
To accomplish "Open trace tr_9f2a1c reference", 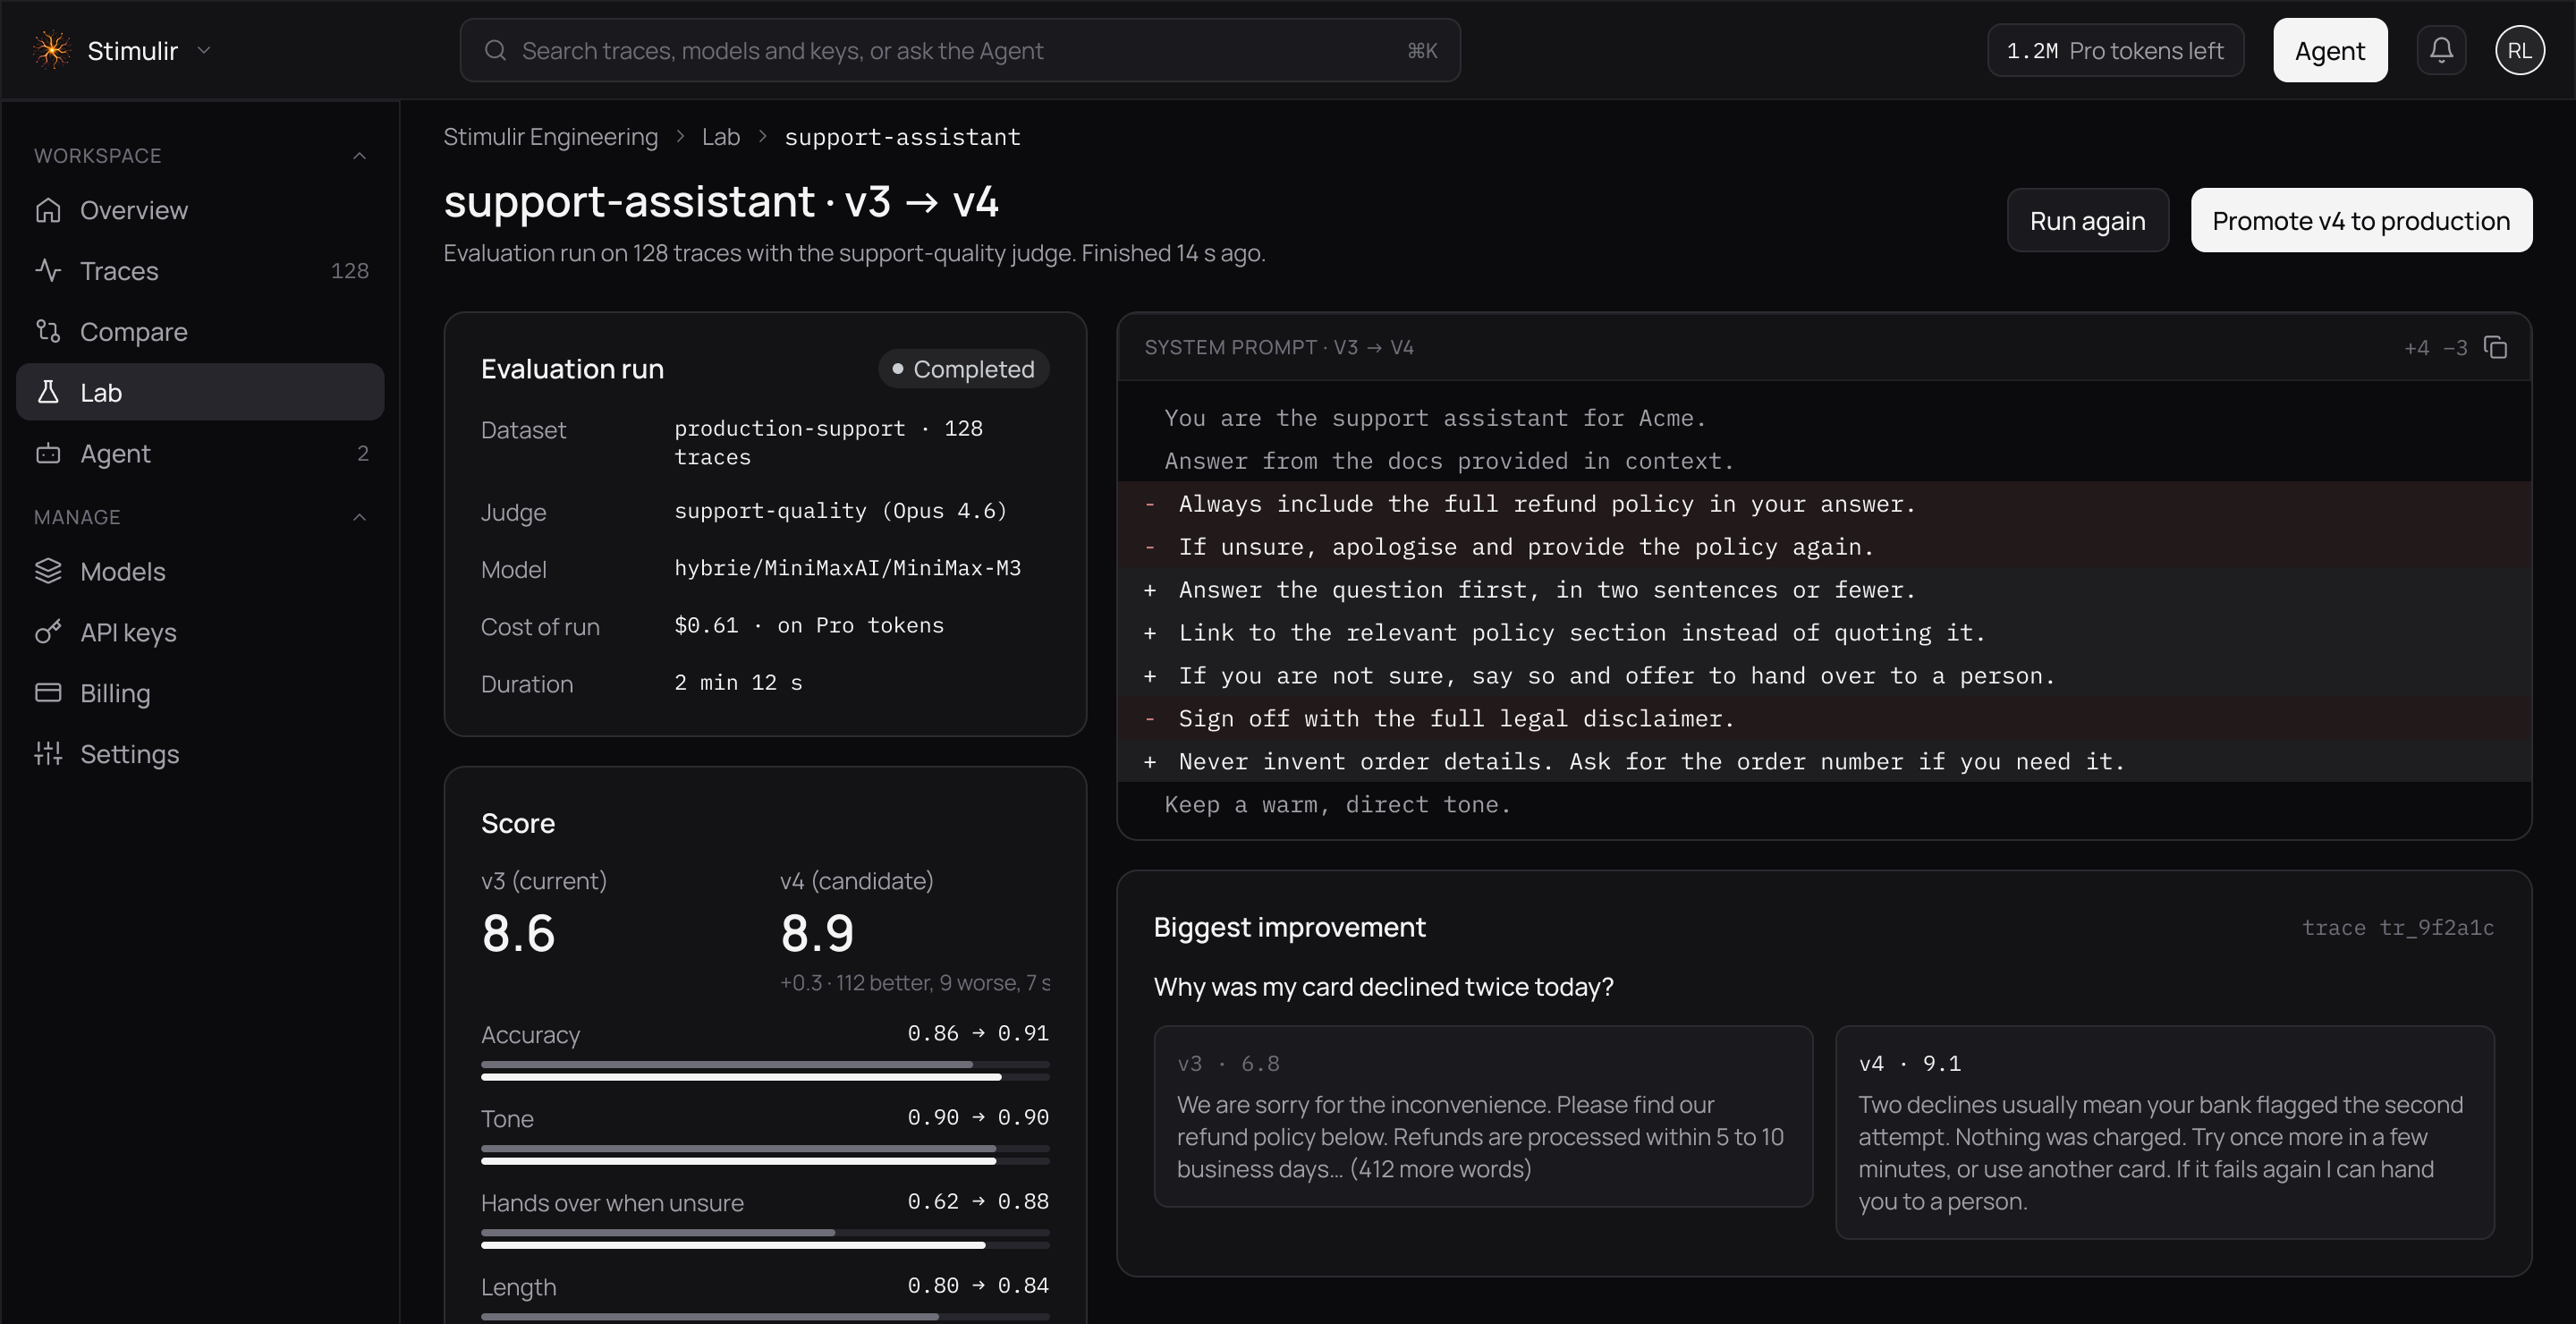I will 2398,928.
